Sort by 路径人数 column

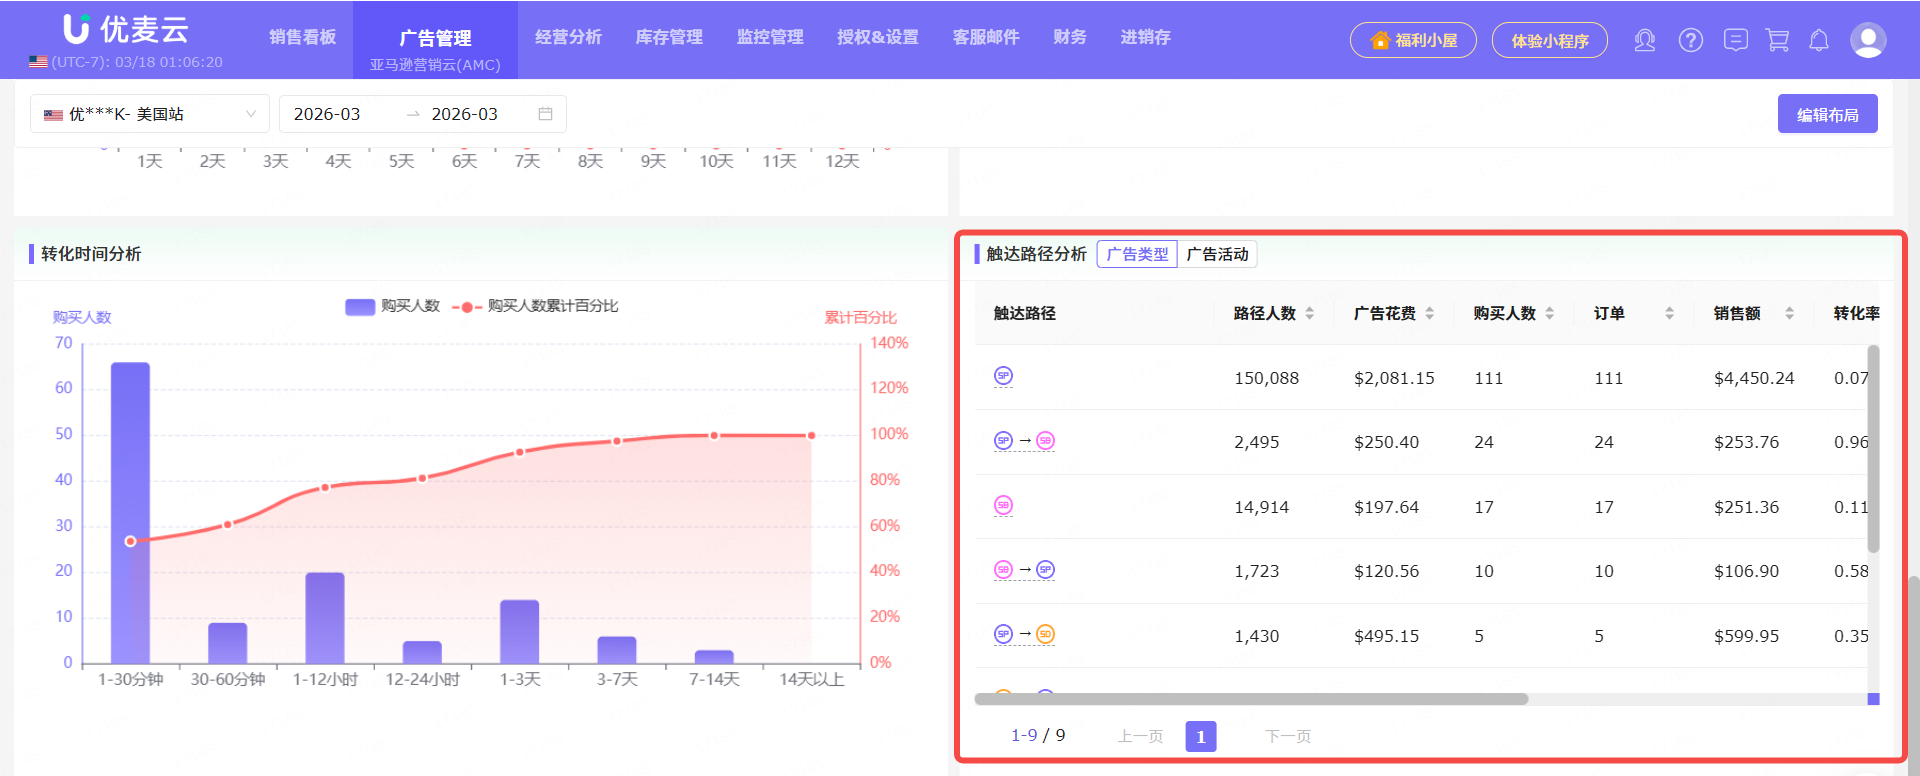[1309, 313]
